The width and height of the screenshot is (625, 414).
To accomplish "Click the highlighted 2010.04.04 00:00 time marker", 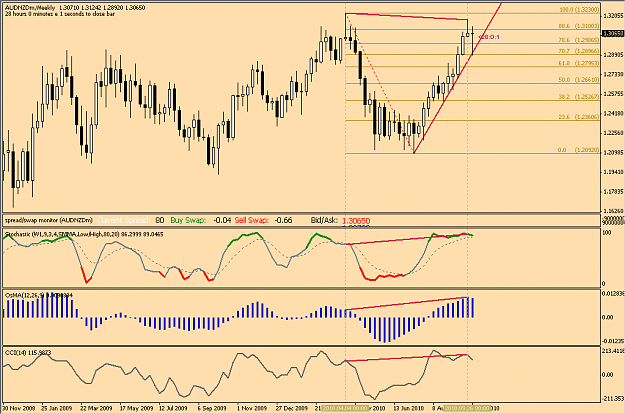I will click(345, 408).
